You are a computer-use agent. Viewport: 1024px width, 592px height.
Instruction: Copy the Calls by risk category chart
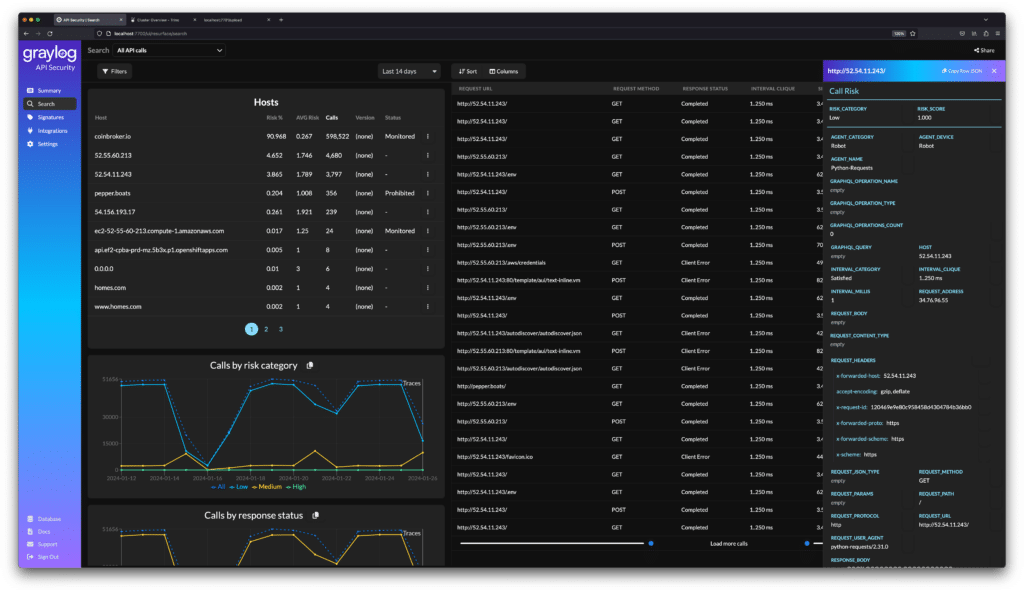(310, 366)
